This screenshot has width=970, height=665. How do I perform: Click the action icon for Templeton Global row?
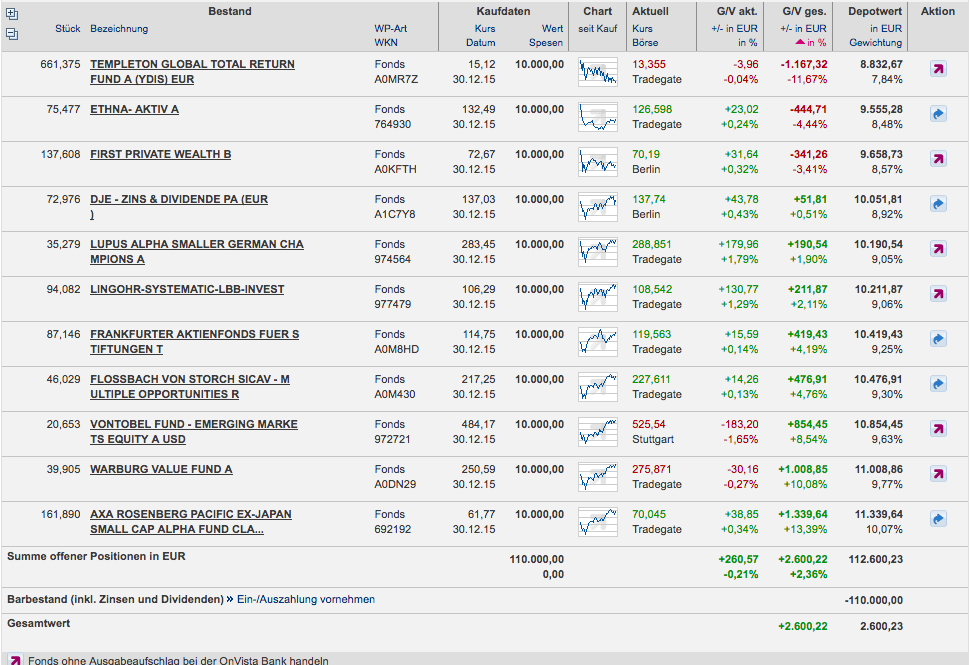point(938,70)
